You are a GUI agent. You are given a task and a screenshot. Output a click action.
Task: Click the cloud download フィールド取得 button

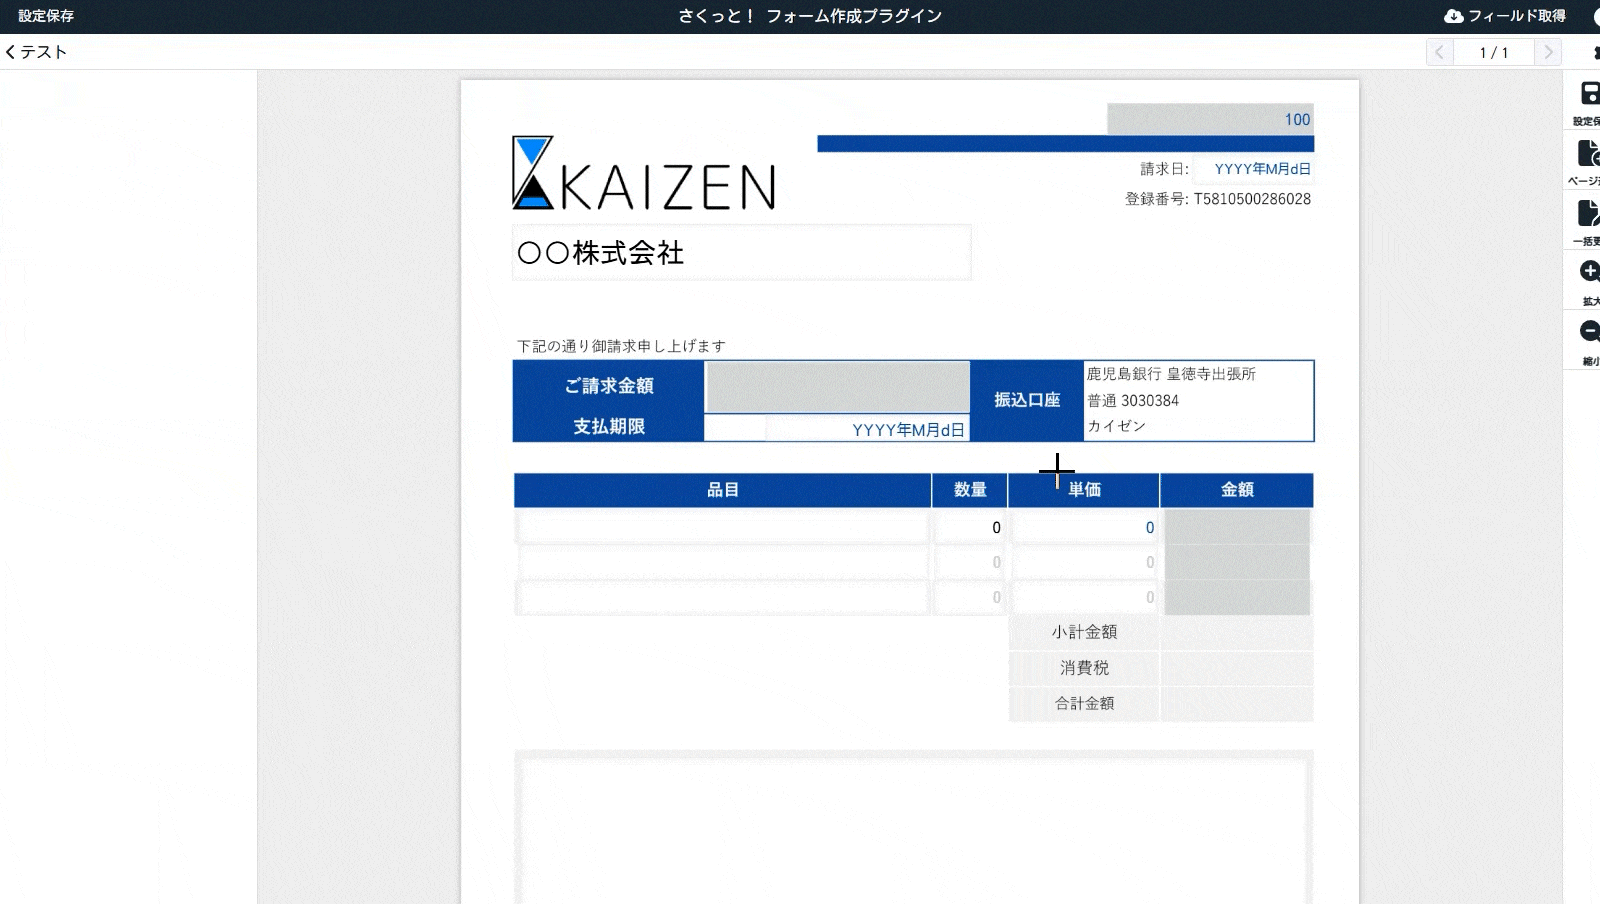pos(1505,16)
